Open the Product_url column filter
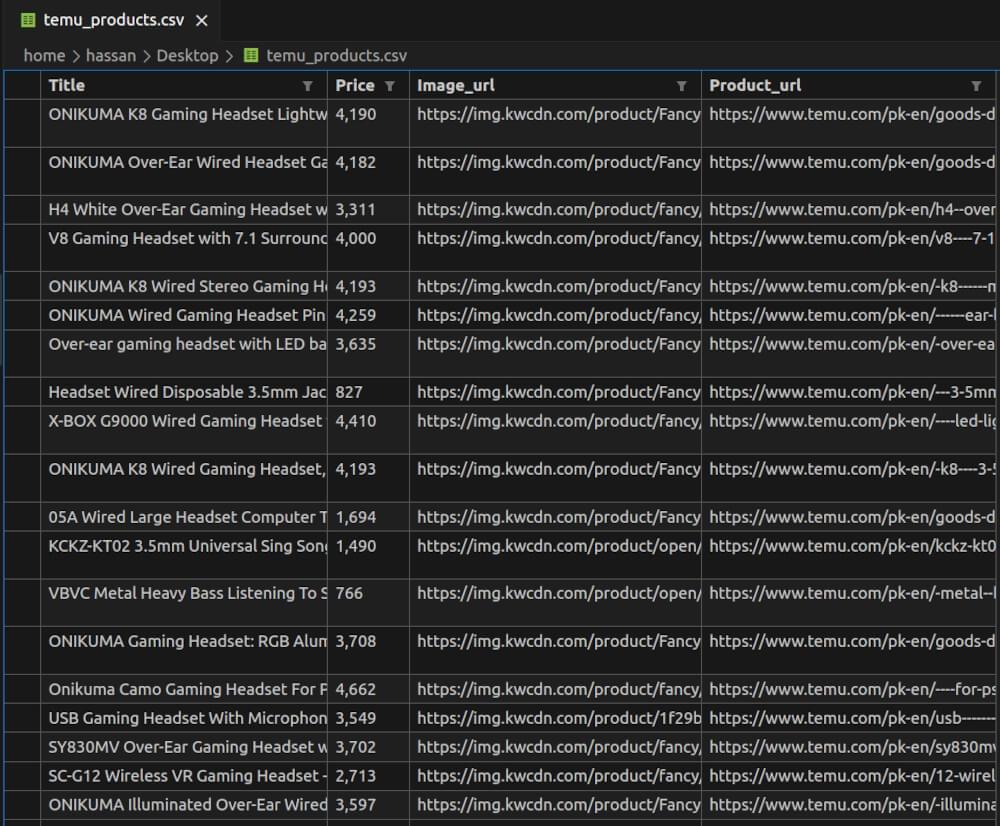 975,85
